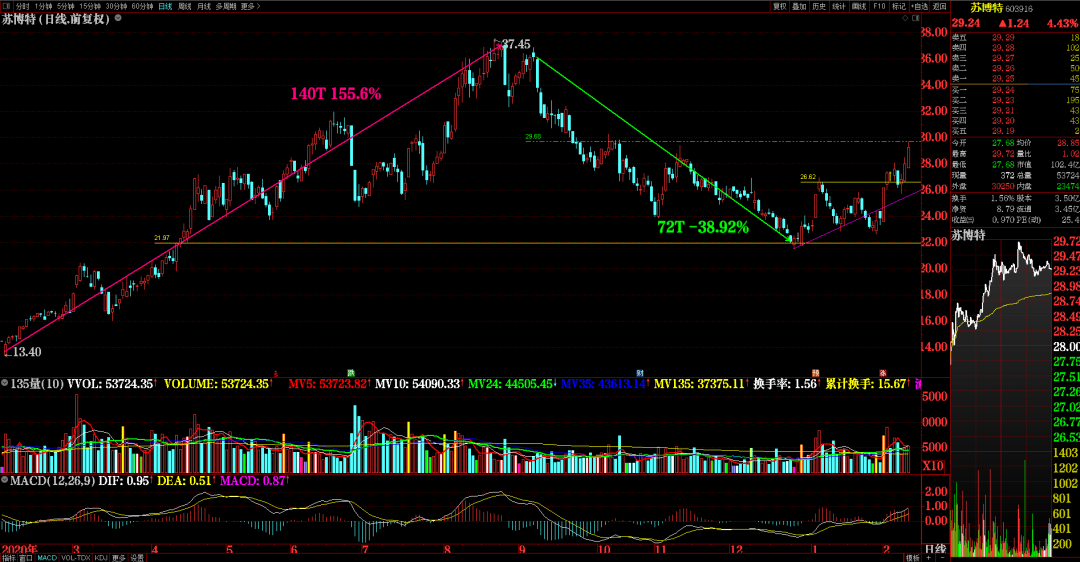The height and width of the screenshot is (562, 1080).
Task: Click the 72T -38.92% annotation
Action: coord(703,227)
